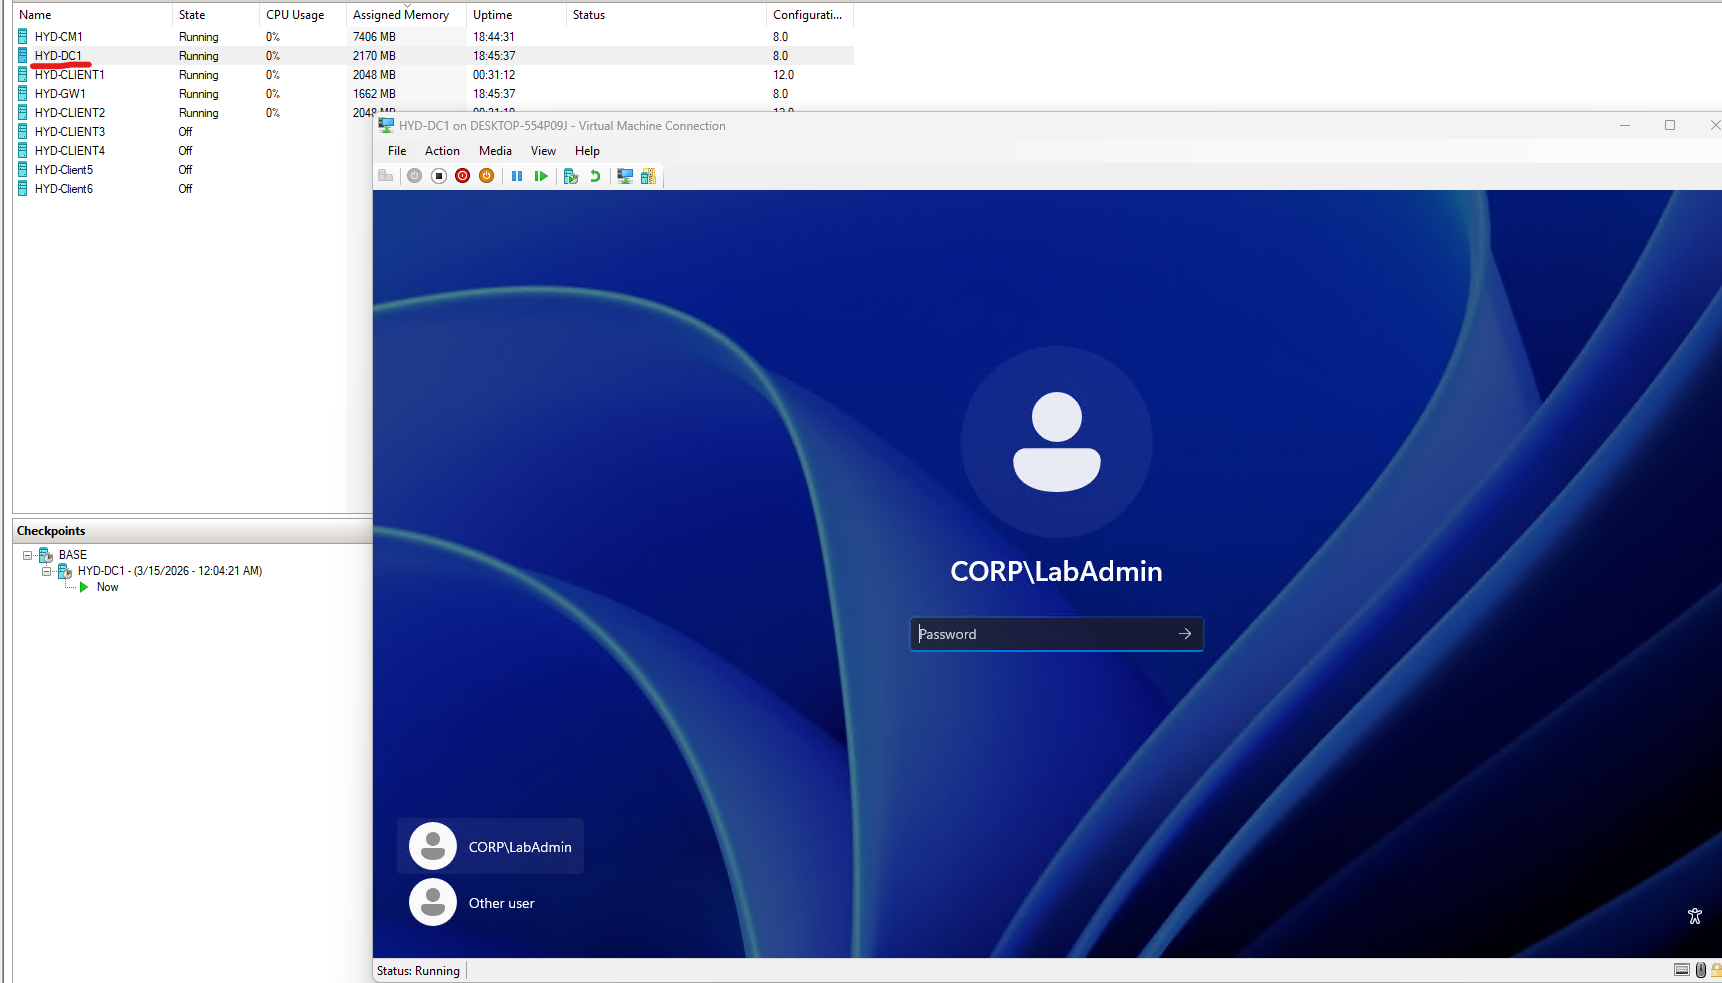Click the green Now arrow icon
The width and height of the screenshot is (1722, 983).
click(84, 587)
